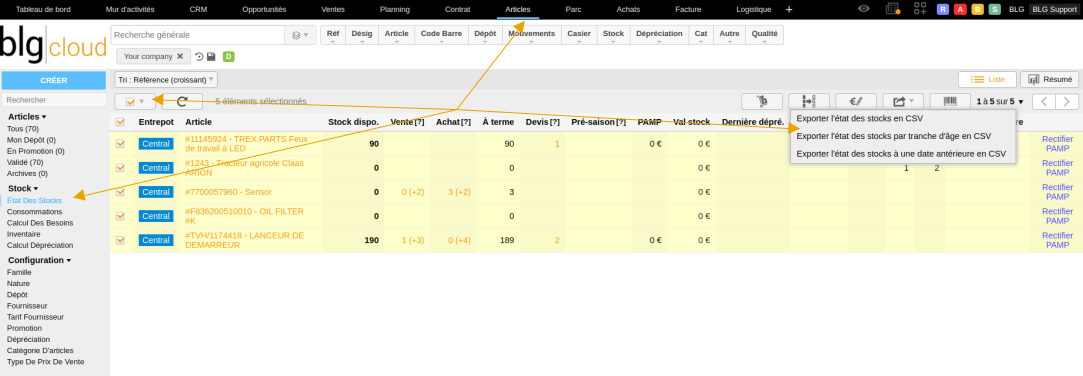This screenshot has width=1083, height=376.
Task: Click the eye visibility icon in top bar
Action: [x=863, y=9]
